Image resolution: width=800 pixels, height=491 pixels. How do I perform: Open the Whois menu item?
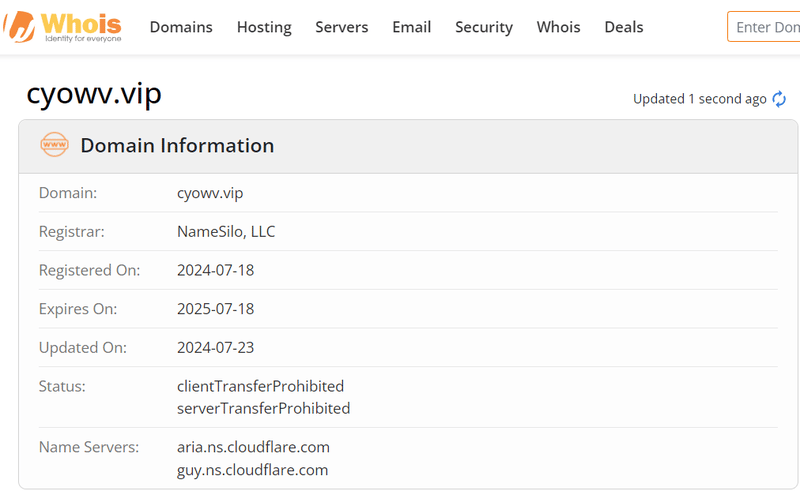coord(558,27)
